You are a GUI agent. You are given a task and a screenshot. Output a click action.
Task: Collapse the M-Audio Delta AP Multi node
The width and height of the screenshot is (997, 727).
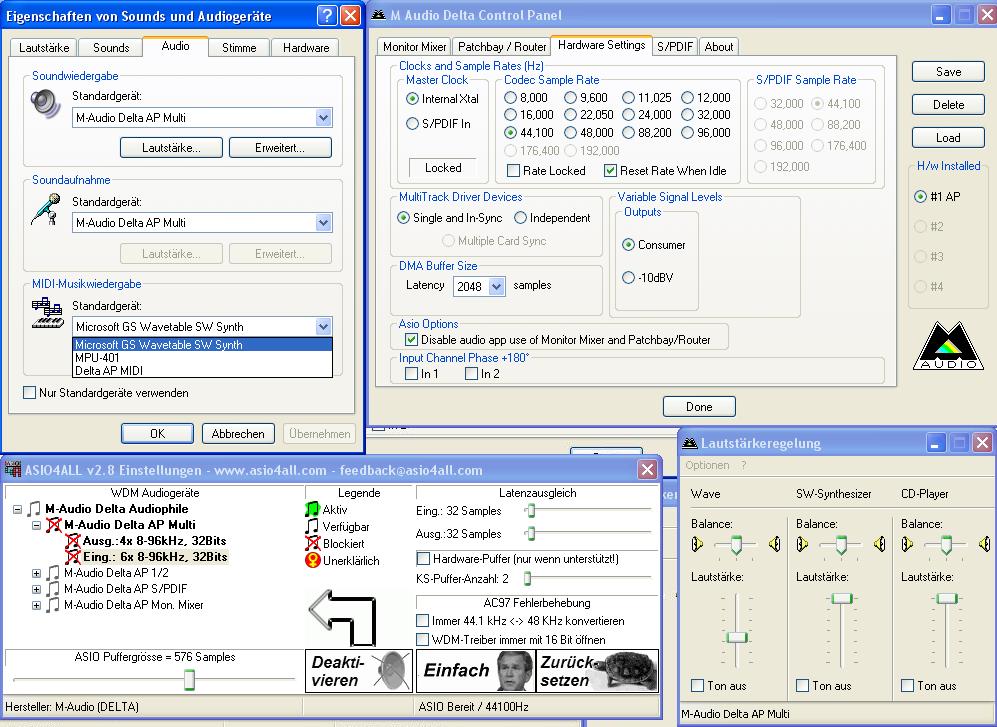coord(36,525)
